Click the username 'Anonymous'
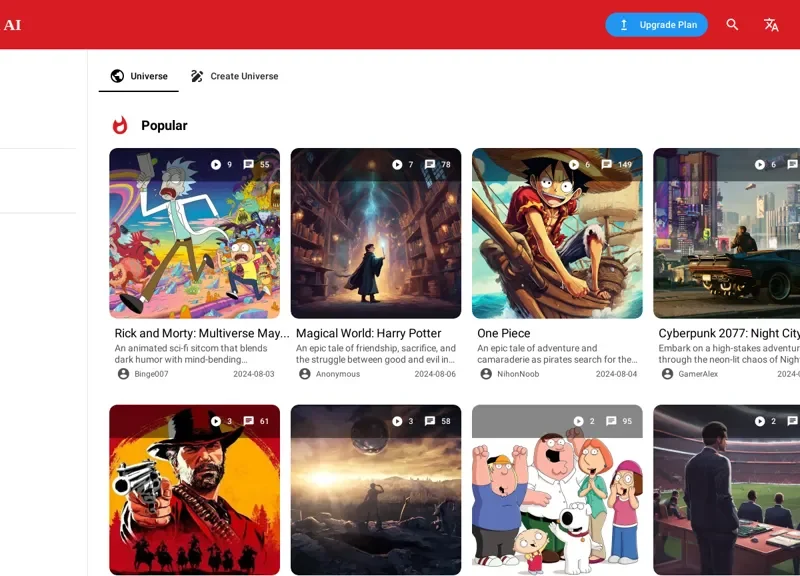This screenshot has height=576, width=800. point(338,374)
